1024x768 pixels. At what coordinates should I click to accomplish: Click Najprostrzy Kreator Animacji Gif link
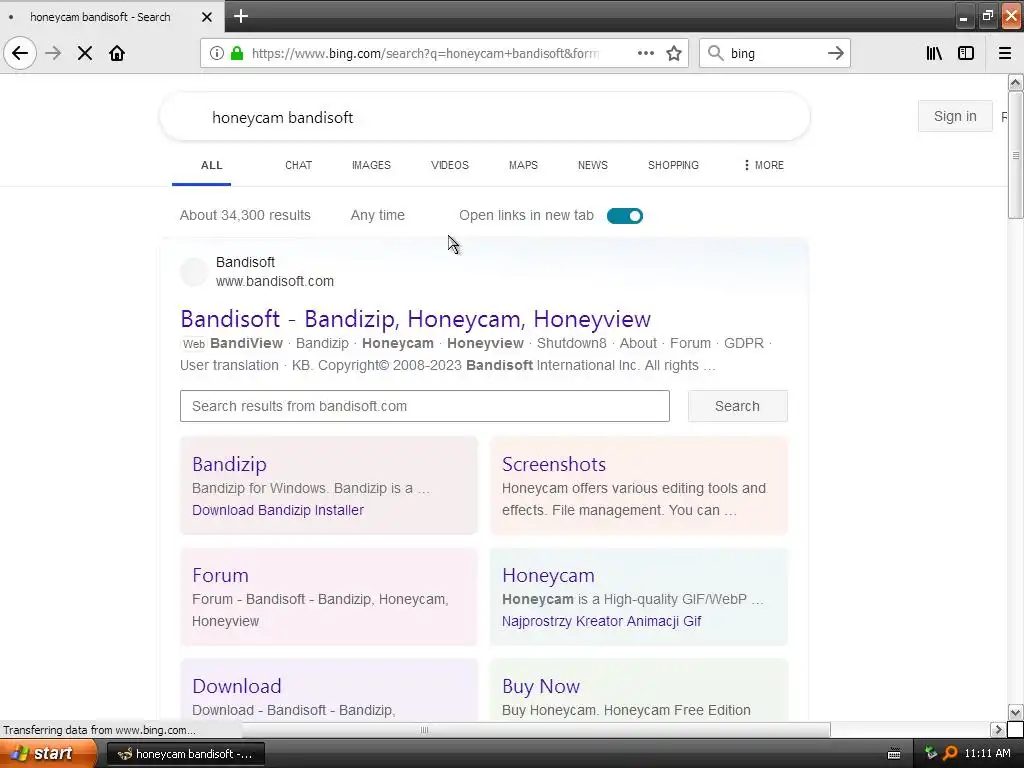(x=601, y=621)
